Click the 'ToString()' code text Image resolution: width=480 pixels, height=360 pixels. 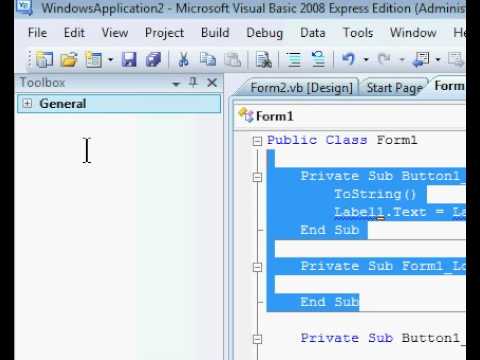375,194
